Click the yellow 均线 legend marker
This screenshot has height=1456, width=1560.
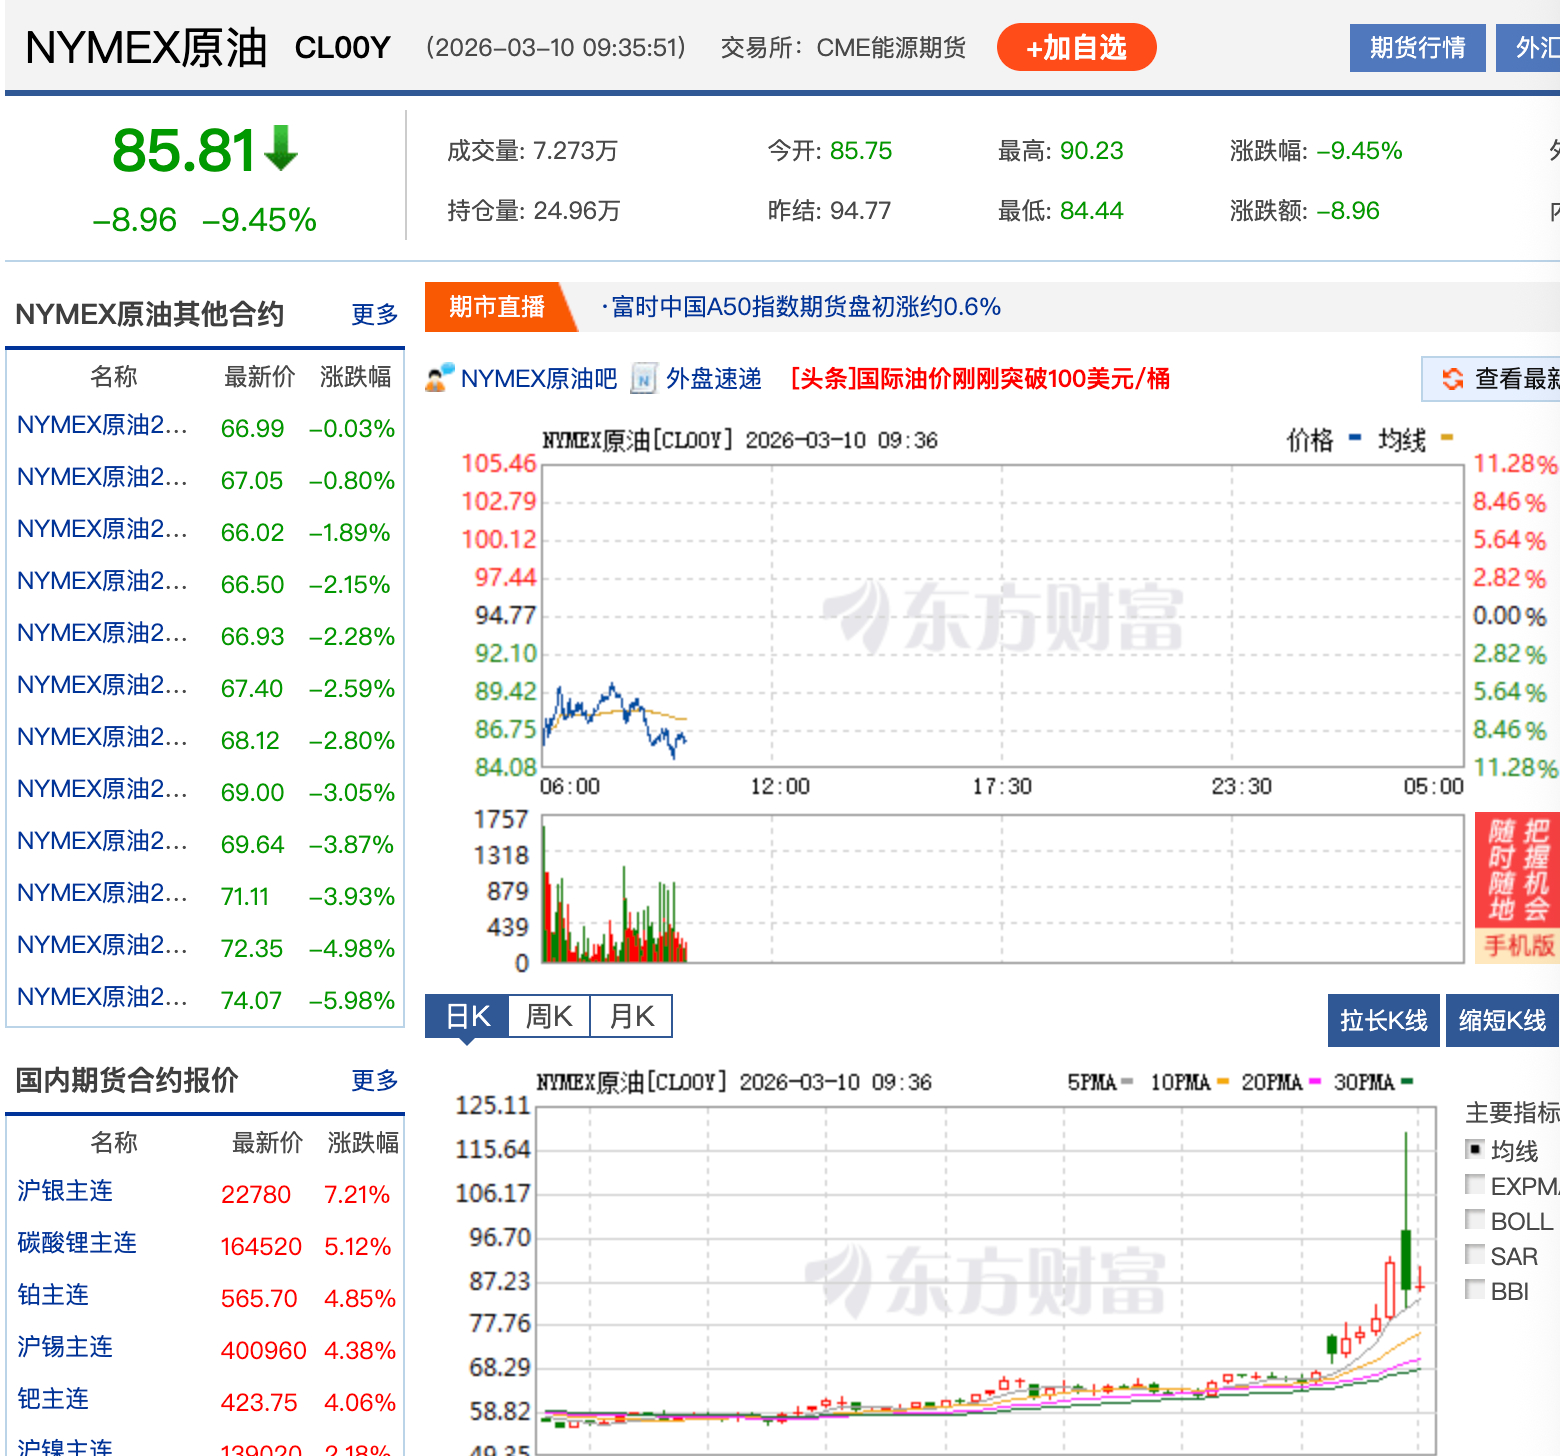[x=1447, y=437]
